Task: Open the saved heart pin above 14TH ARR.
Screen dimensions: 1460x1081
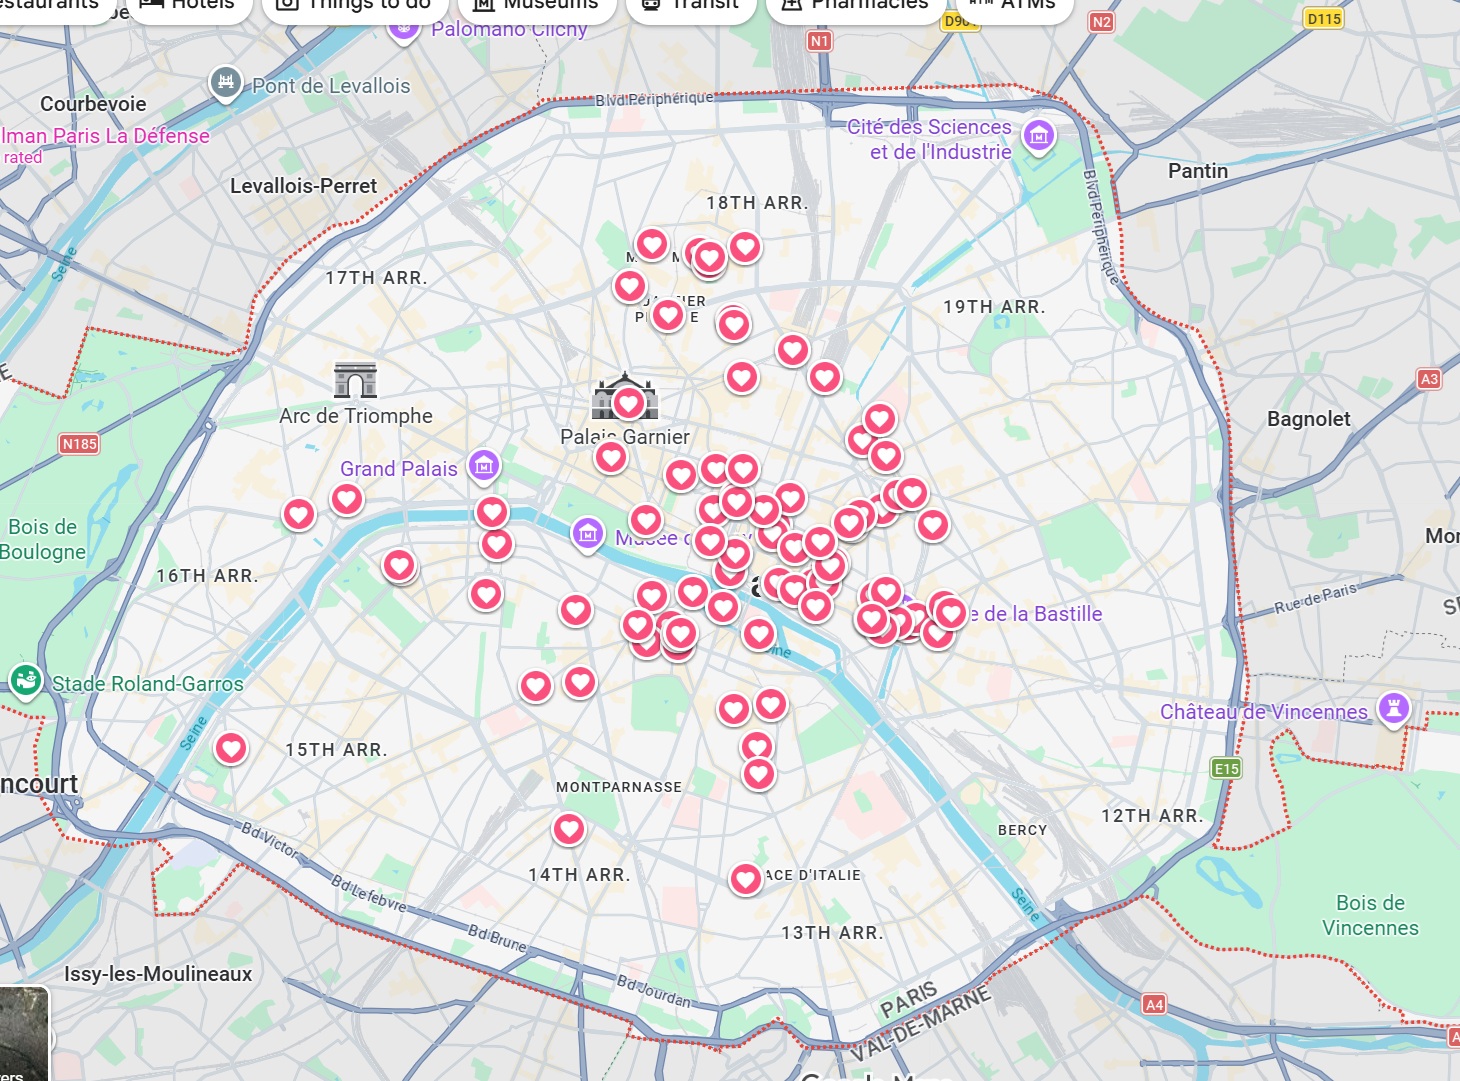Action: click(569, 828)
